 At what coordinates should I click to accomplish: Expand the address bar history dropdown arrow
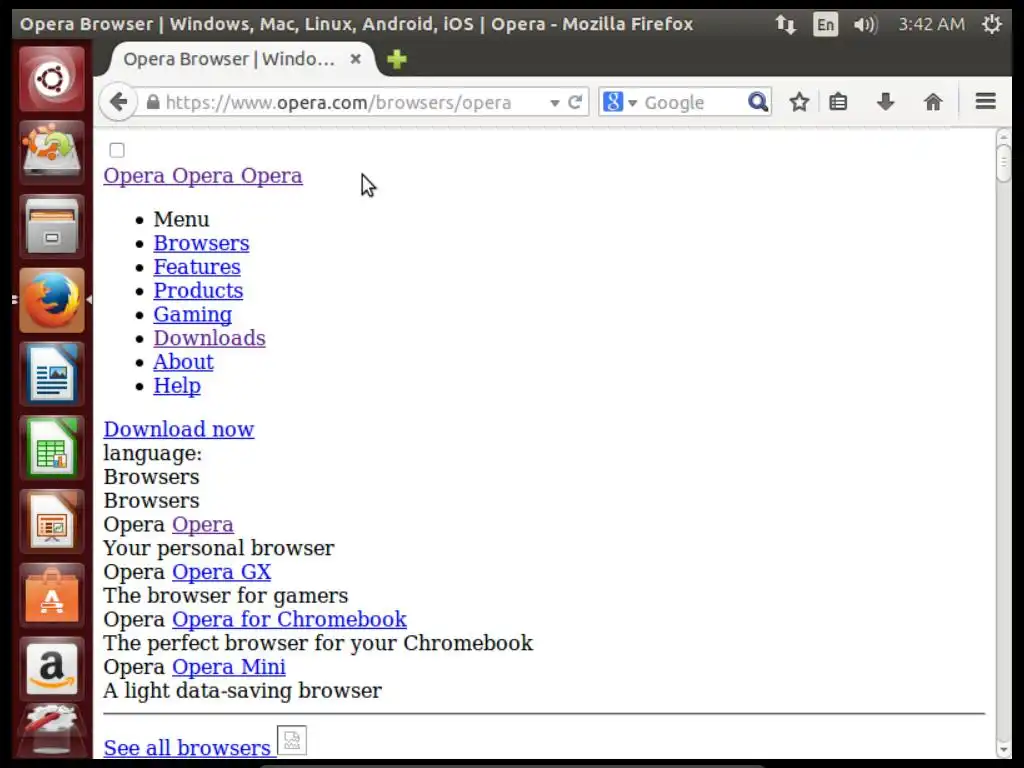[x=554, y=103]
